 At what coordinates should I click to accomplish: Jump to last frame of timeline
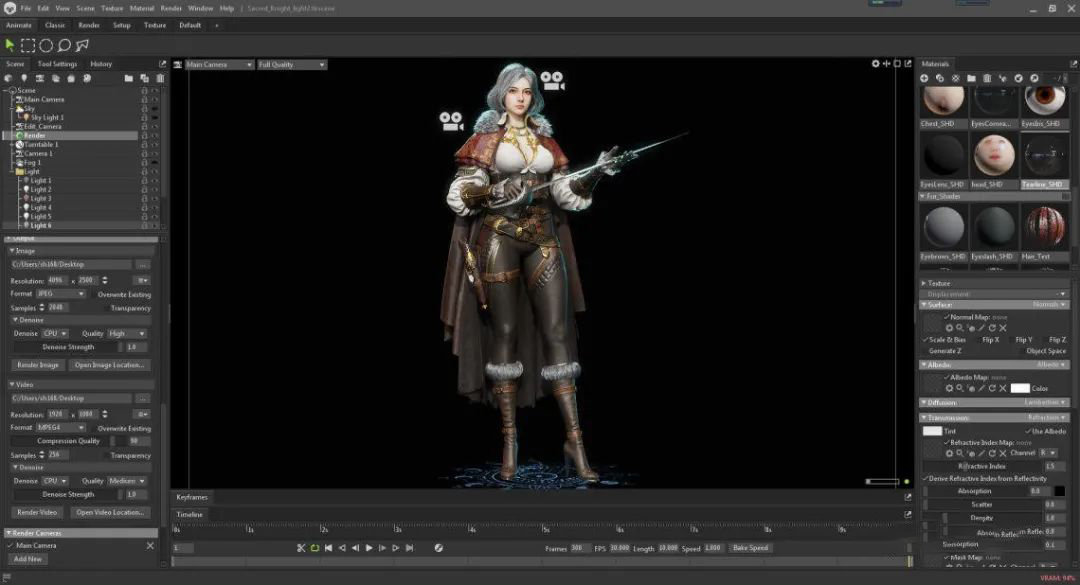410,548
